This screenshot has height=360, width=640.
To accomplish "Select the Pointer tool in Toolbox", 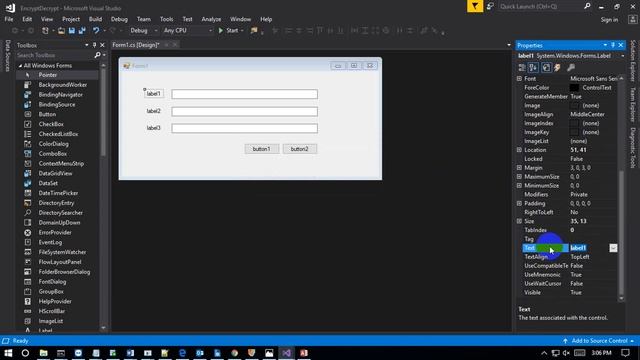I will point(48,75).
